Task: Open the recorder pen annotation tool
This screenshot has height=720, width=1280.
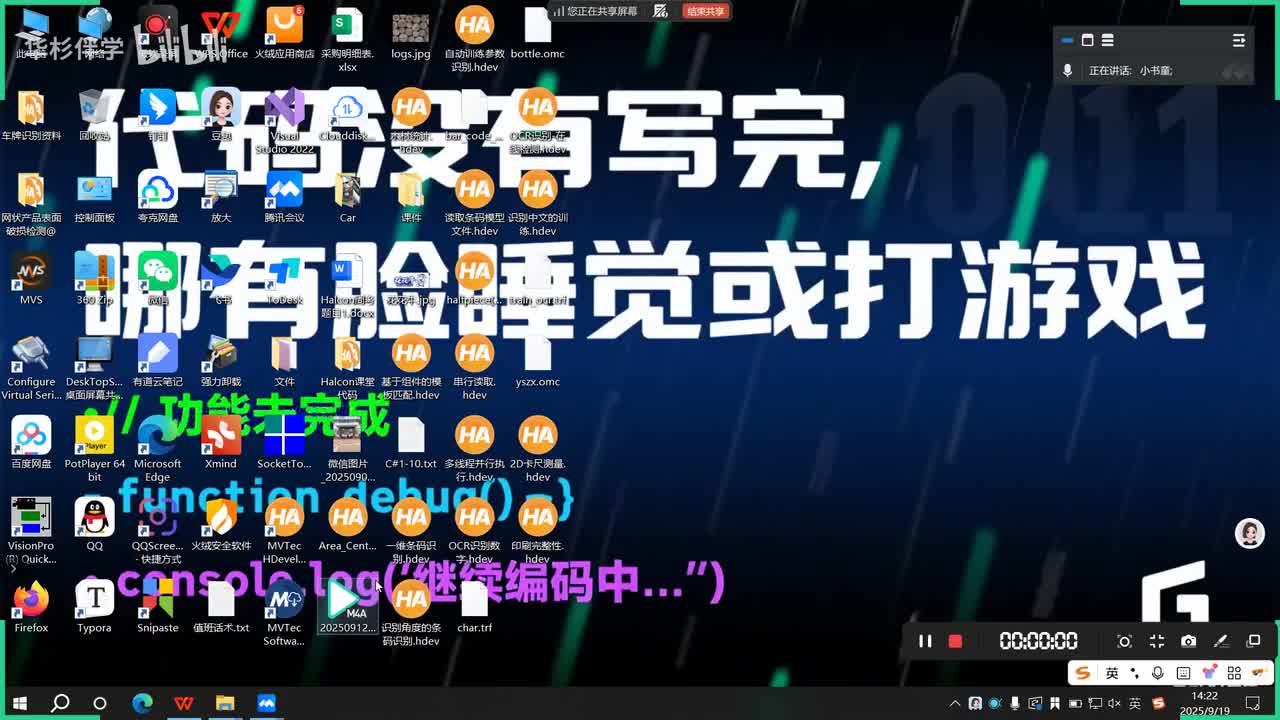Action: coord(1220,641)
